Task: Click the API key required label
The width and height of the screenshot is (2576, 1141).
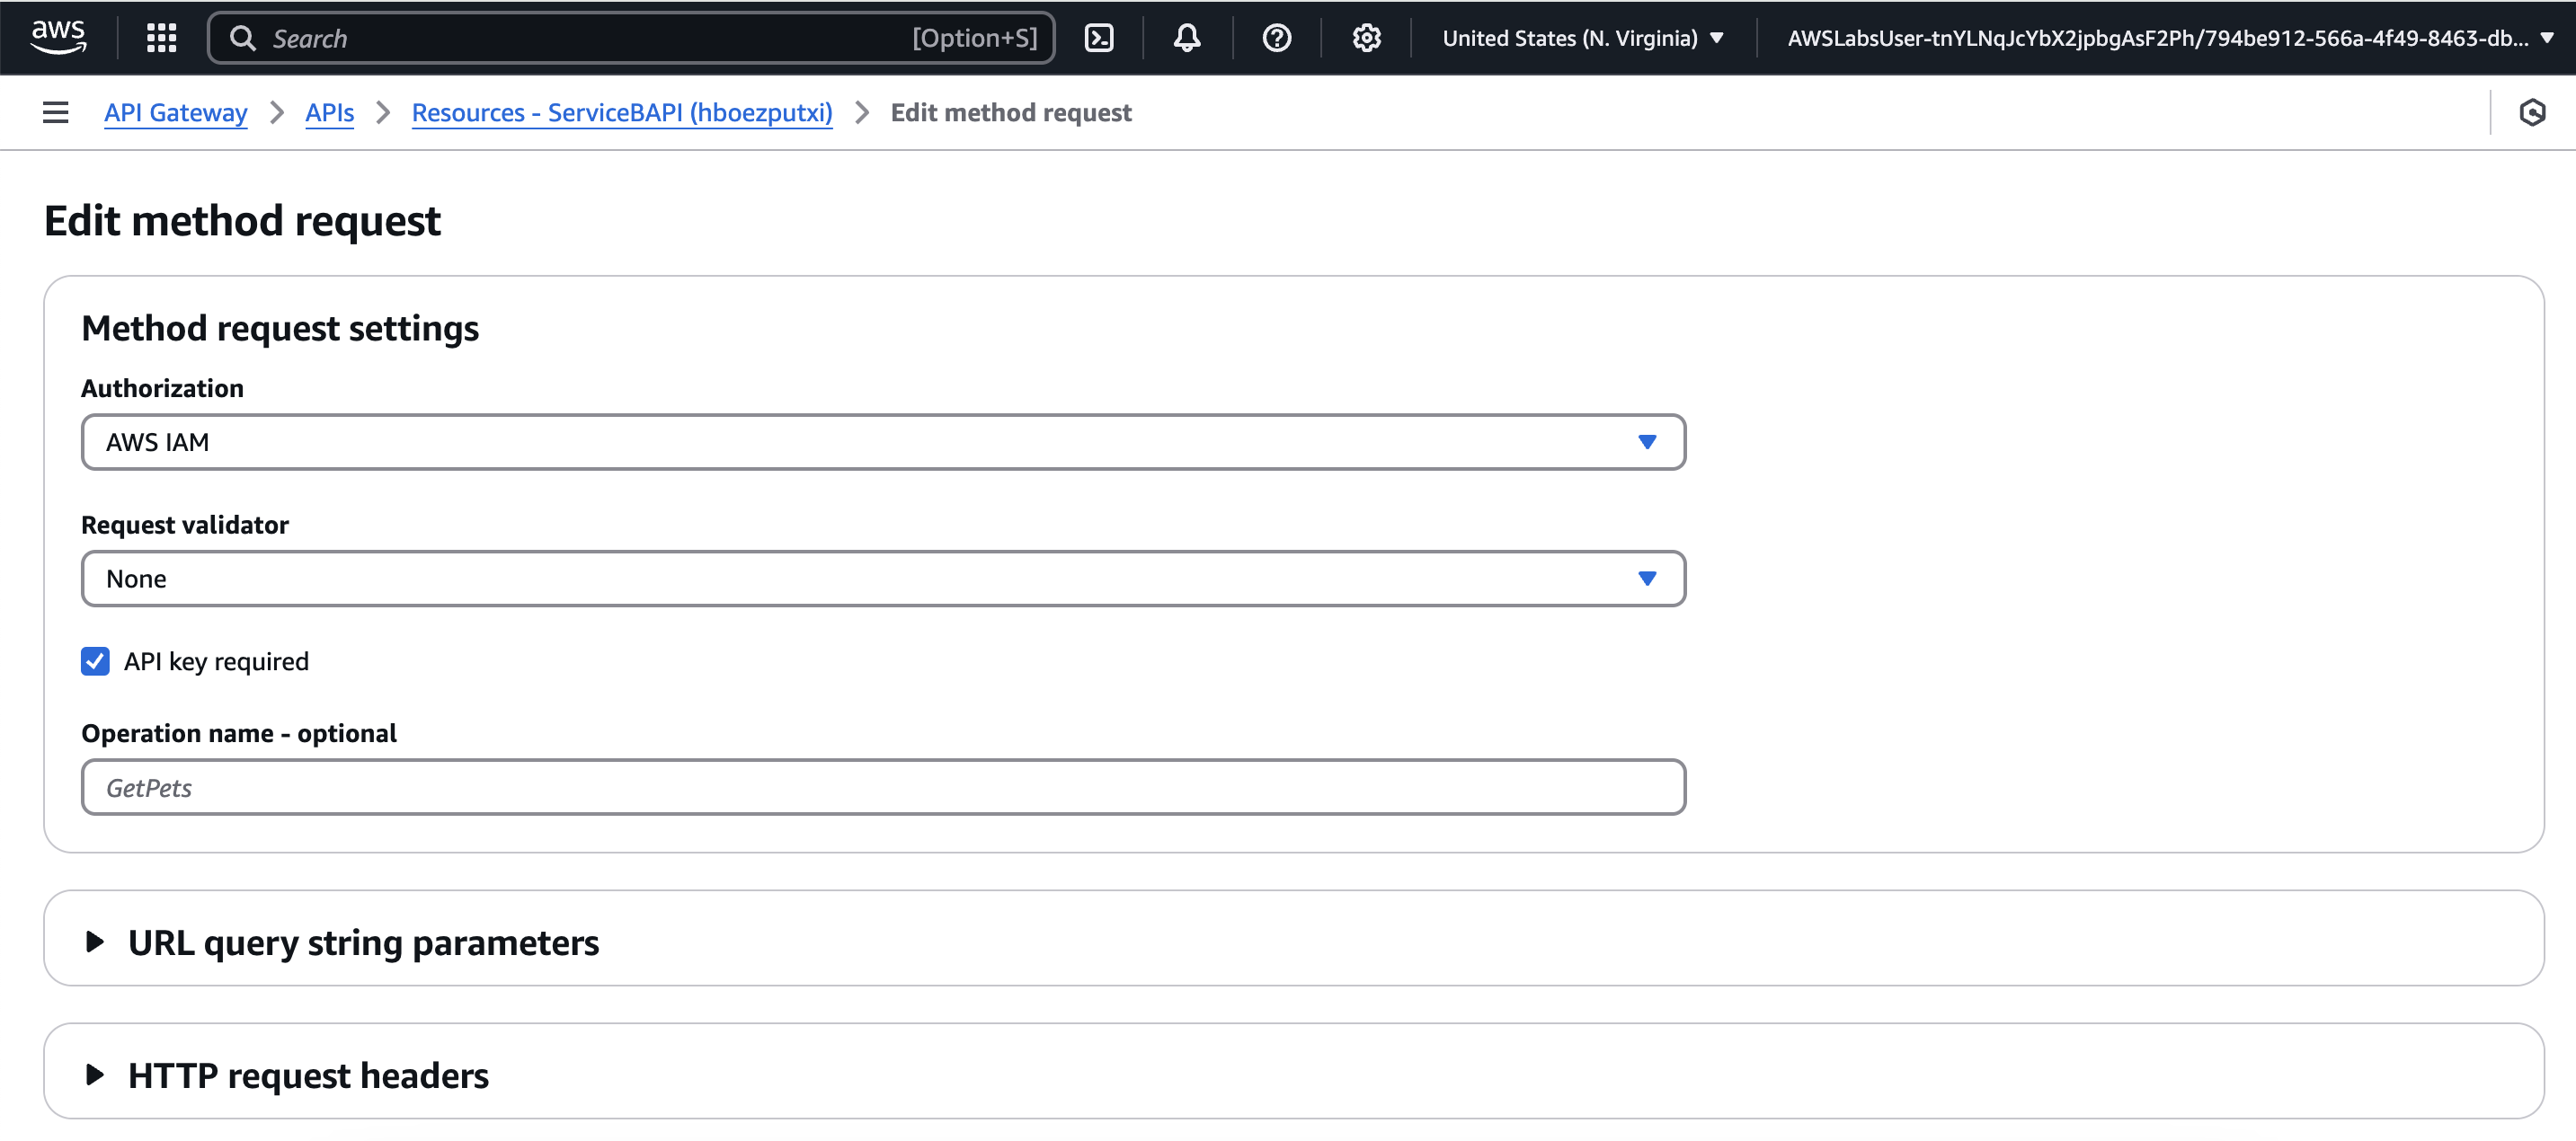Action: click(217, 661)
